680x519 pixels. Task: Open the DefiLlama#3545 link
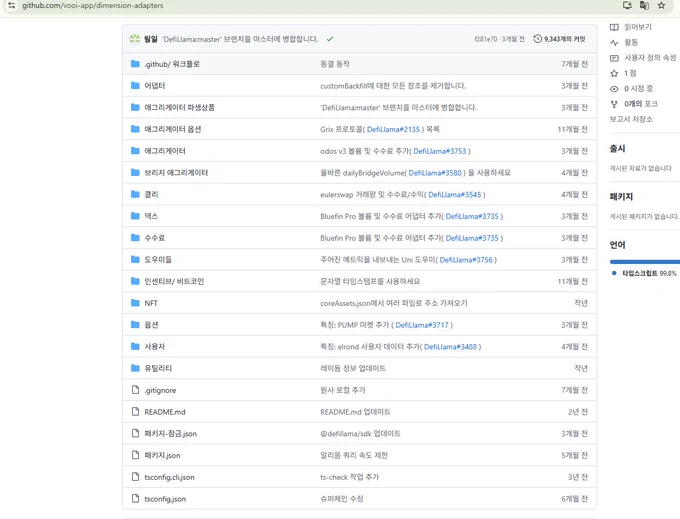(455, 194)
